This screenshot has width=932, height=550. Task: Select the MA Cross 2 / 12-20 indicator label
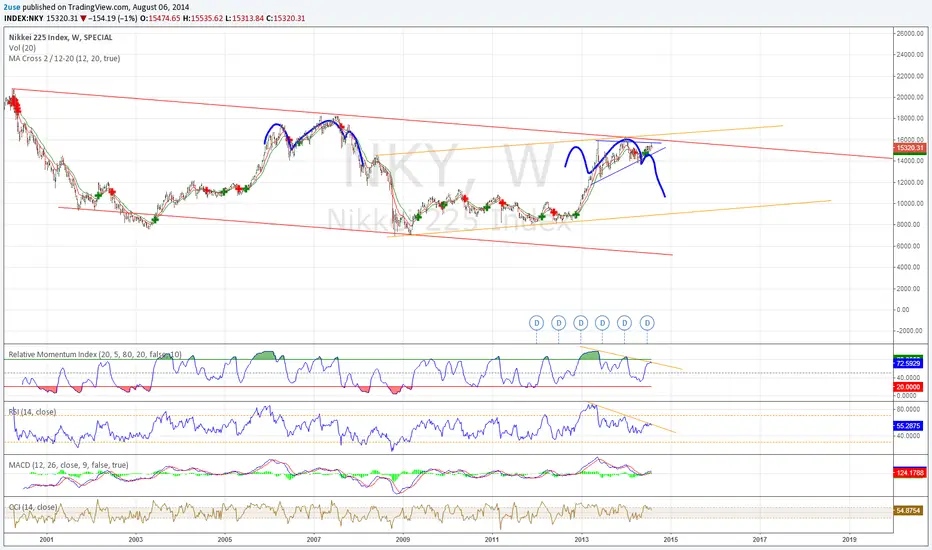[64, 58]
